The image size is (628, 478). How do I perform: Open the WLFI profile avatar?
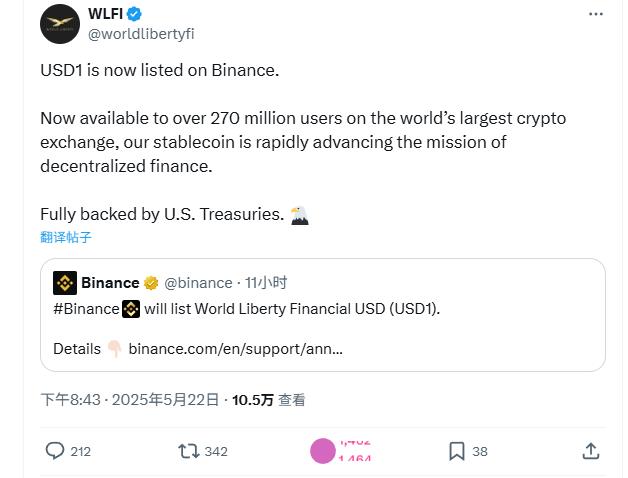[x=60, y=24]
